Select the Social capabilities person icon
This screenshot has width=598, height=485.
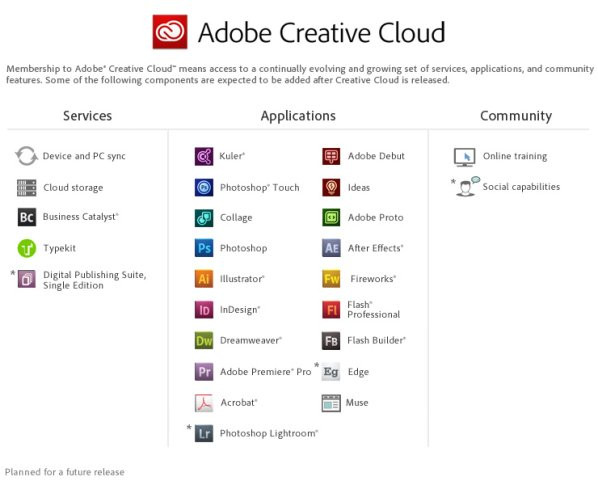467,186
